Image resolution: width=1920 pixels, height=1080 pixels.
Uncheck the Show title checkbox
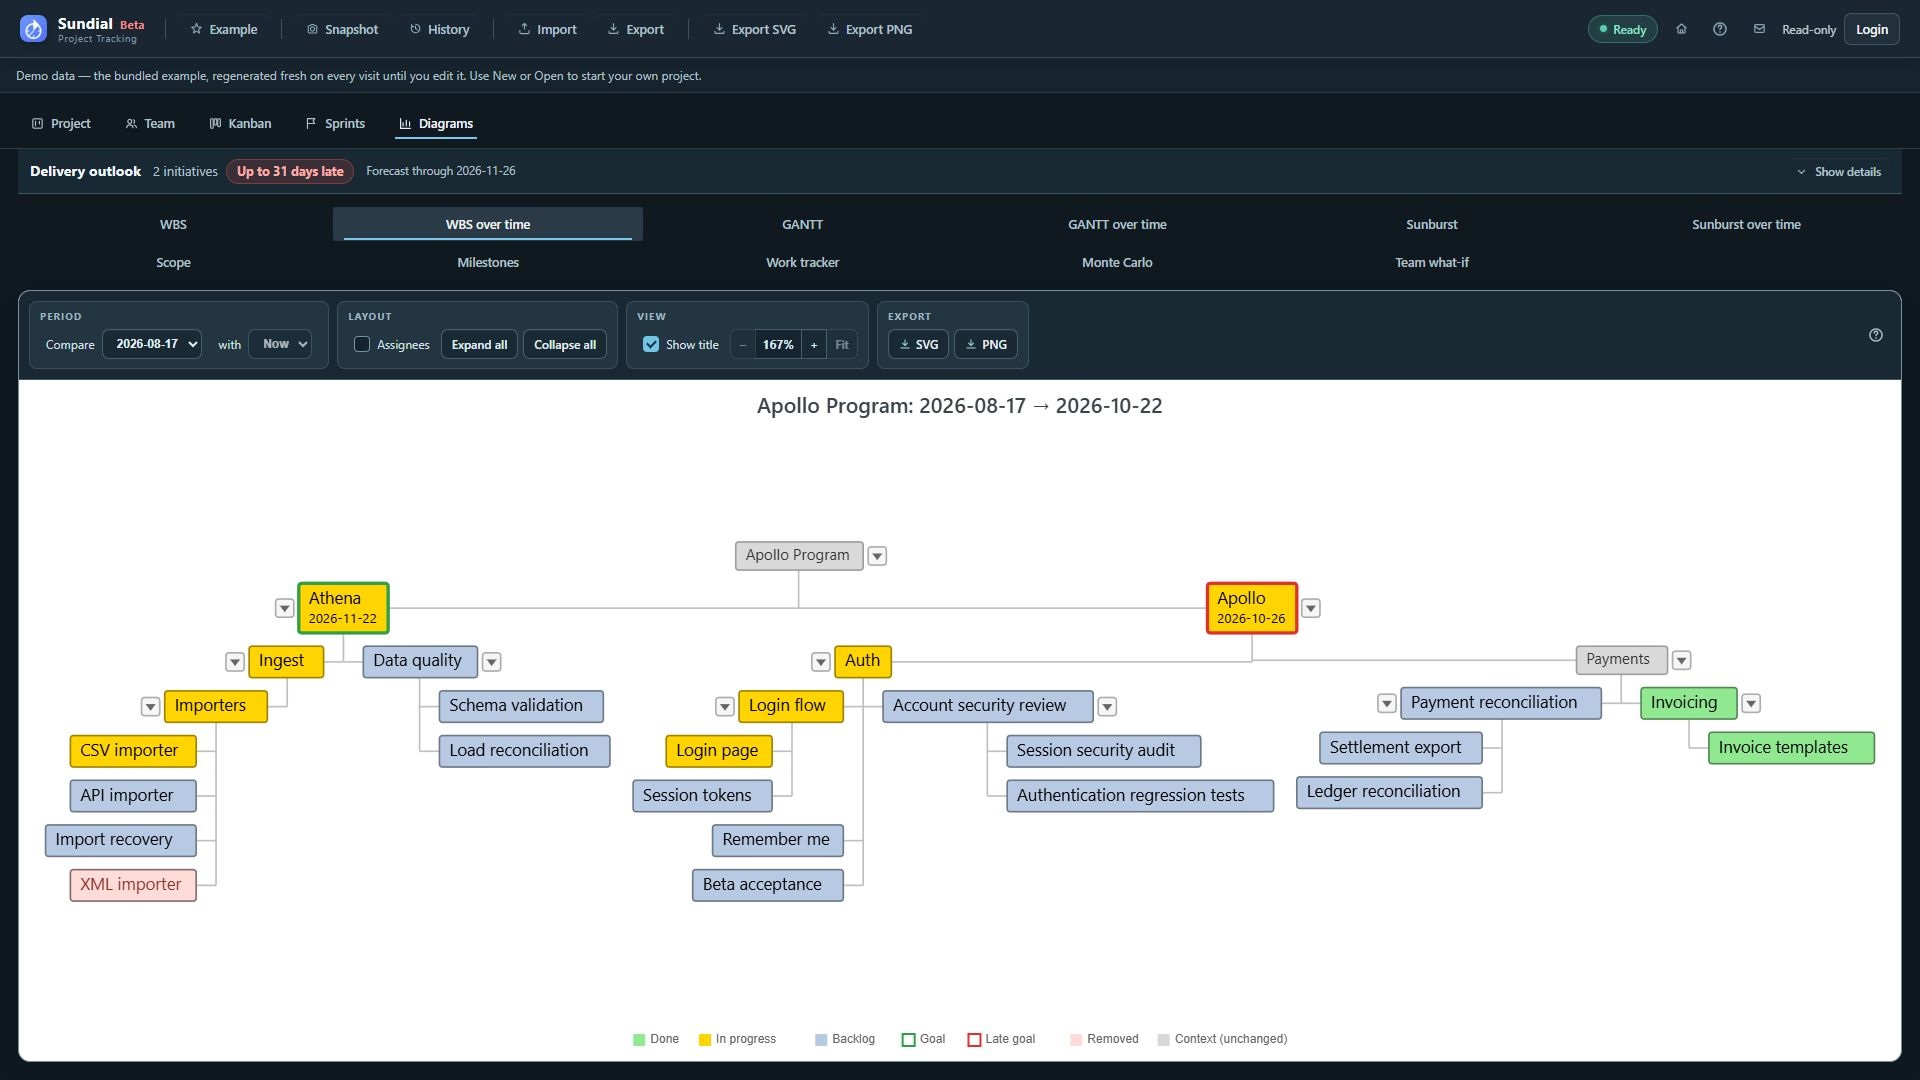651,344
